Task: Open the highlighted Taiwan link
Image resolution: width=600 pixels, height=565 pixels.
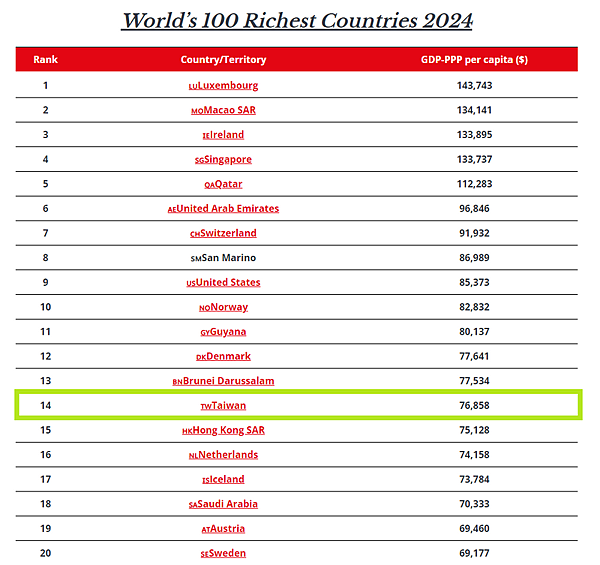Action: pyautogui.click(x=227, y=405)
